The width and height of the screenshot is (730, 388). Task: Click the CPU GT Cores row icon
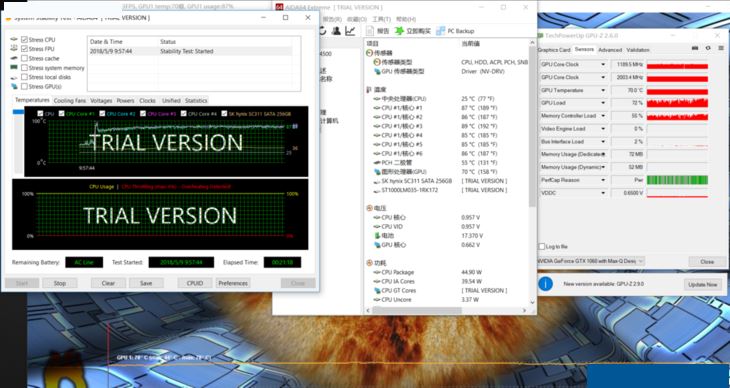pos(377,290)
